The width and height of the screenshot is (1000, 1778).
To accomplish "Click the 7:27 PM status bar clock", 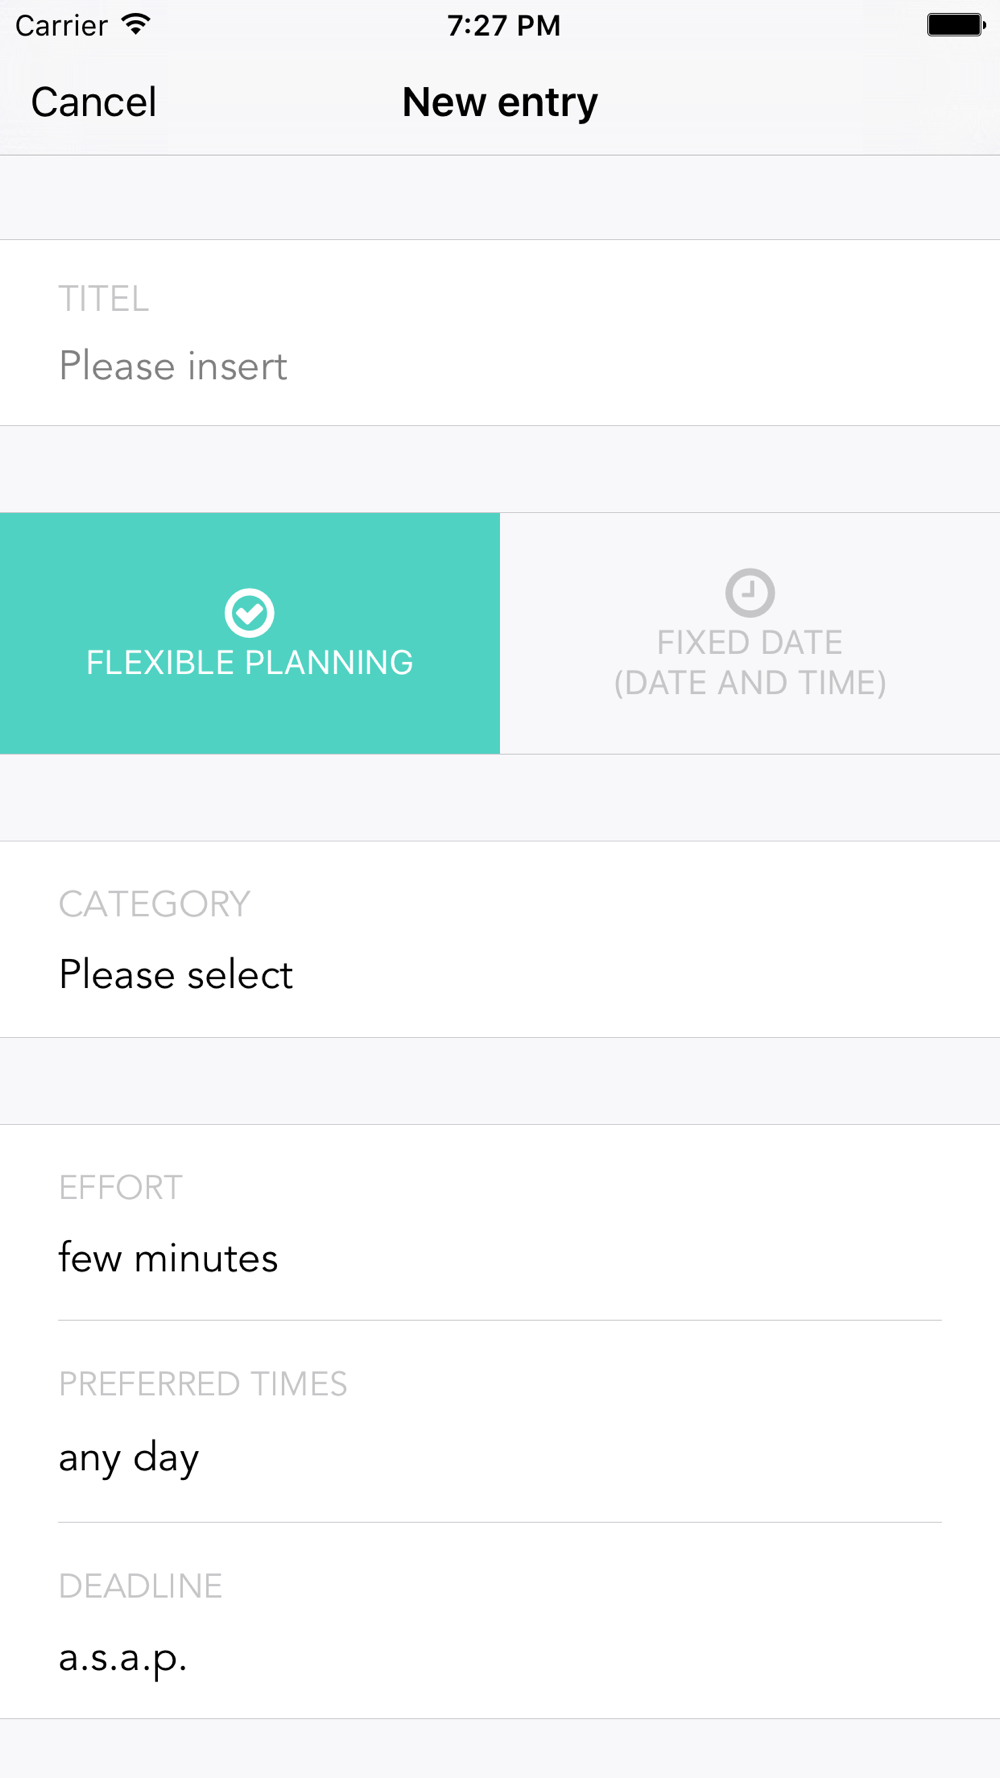I will point(503,25).
